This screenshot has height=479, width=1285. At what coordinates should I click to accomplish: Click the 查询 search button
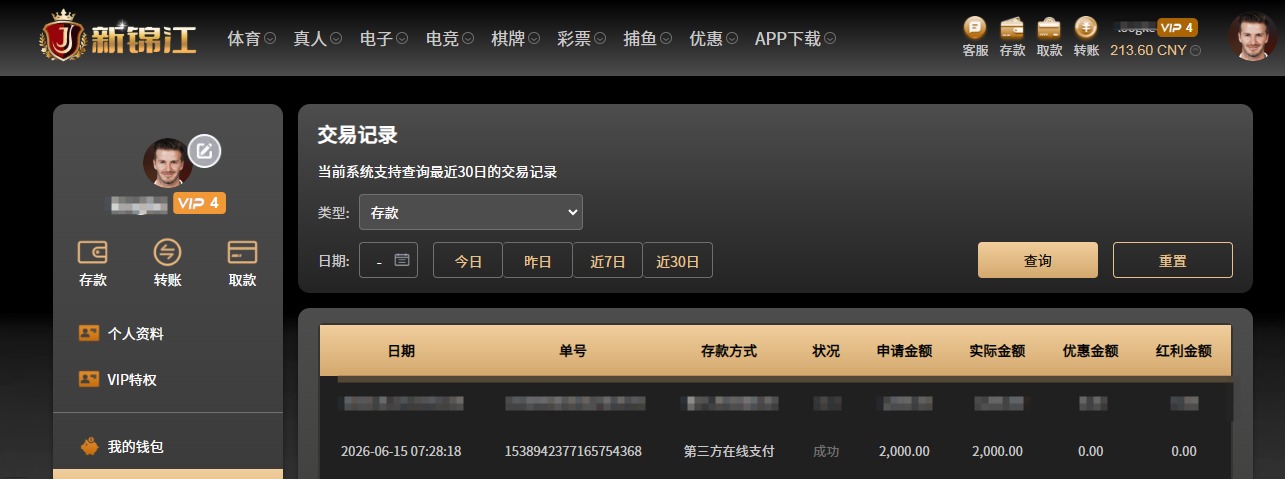point(1038,260)
